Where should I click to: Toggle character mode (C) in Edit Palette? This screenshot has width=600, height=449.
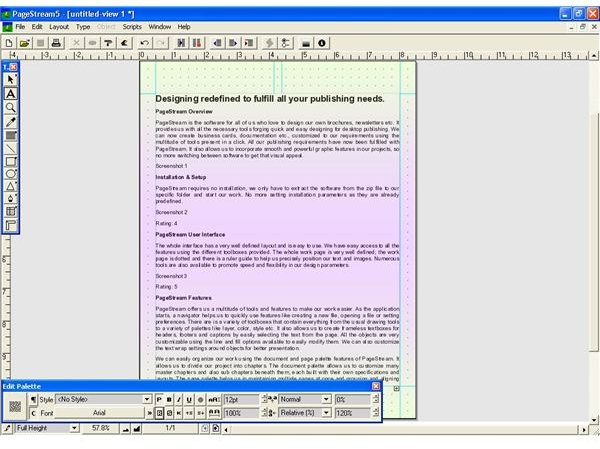pos(33,413)
